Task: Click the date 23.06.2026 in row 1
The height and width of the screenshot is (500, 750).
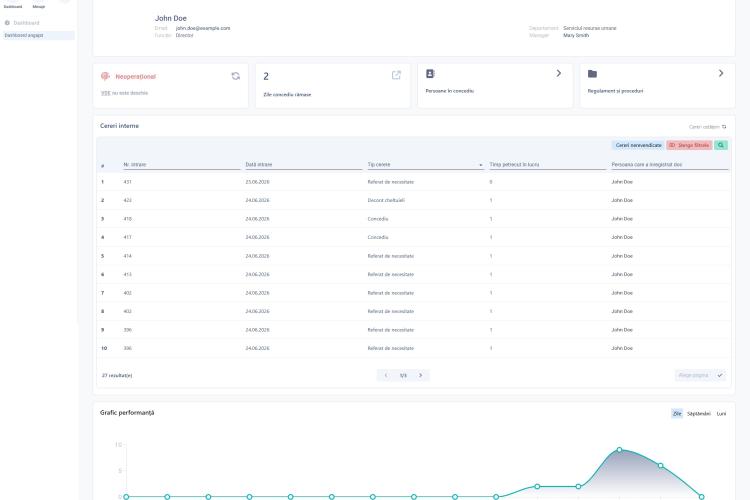Action: (257, 182)
